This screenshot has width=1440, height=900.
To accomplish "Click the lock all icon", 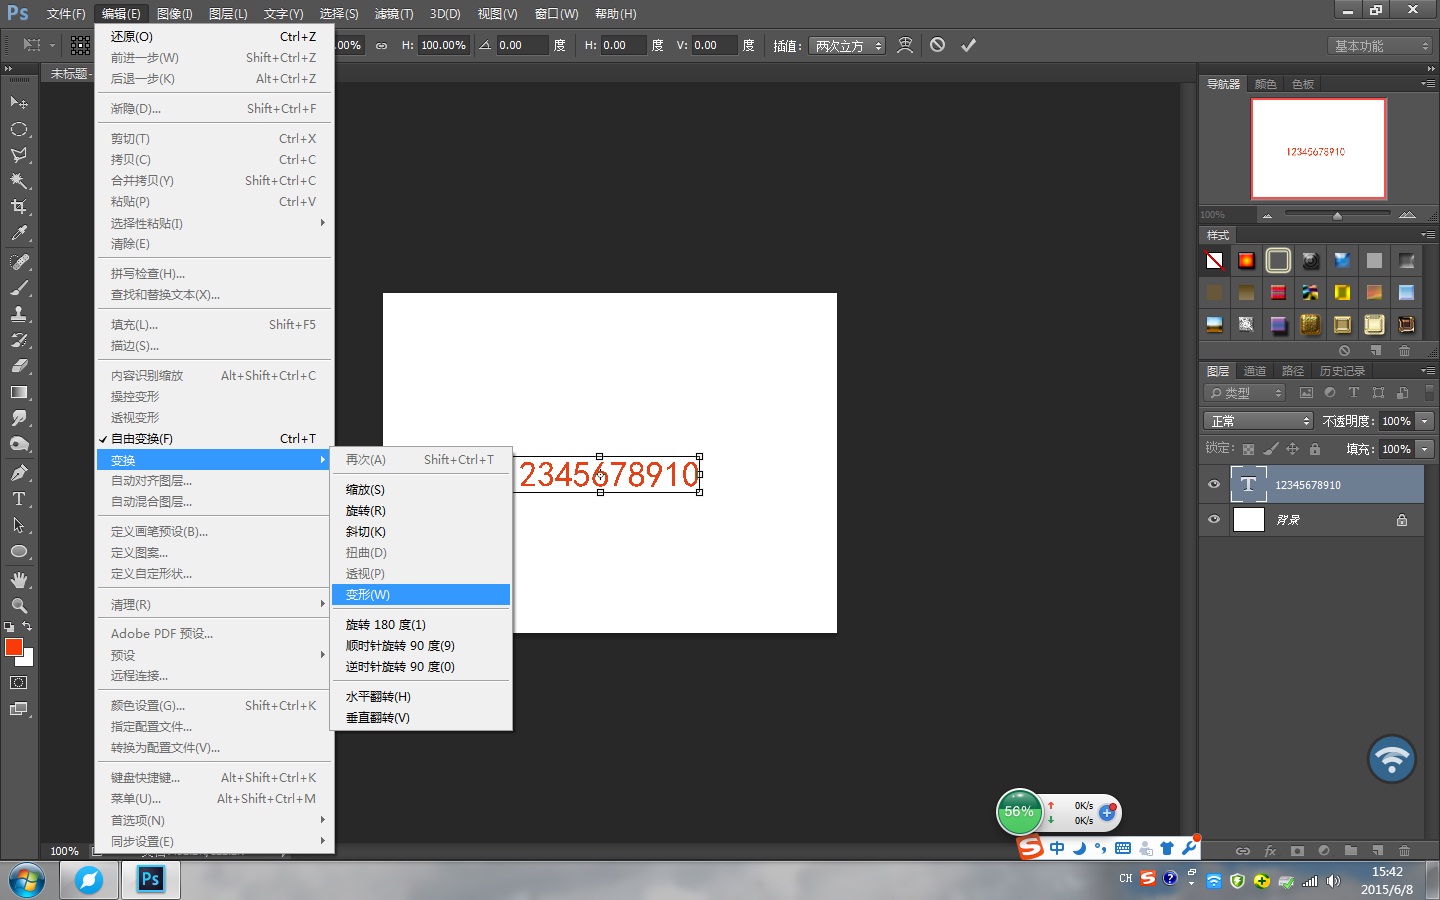I will click(1315, 449).
